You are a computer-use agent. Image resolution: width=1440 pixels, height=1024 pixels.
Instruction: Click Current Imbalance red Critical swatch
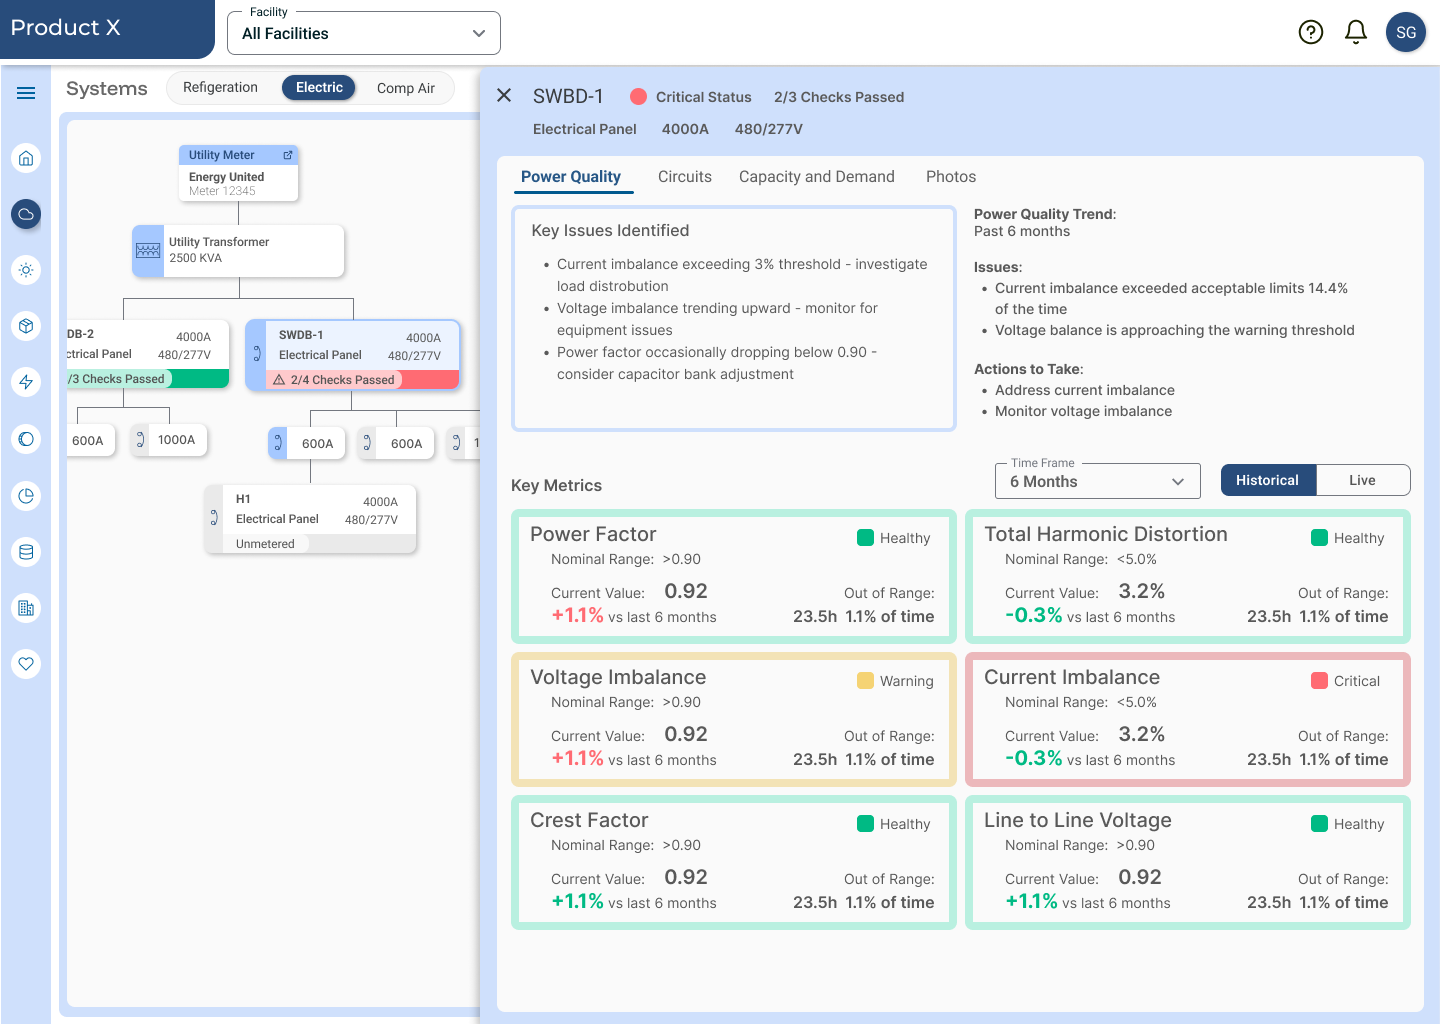click(1319, 681)
